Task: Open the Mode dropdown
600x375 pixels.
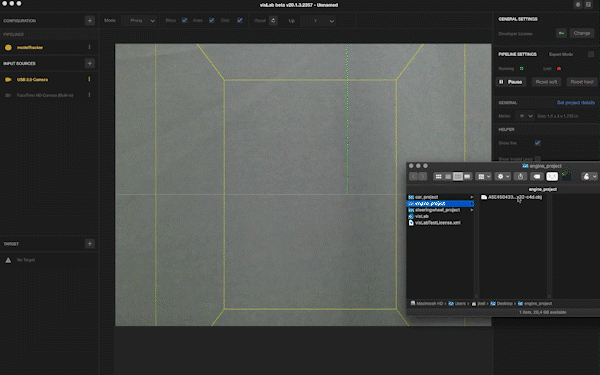Action: [139, 21]
